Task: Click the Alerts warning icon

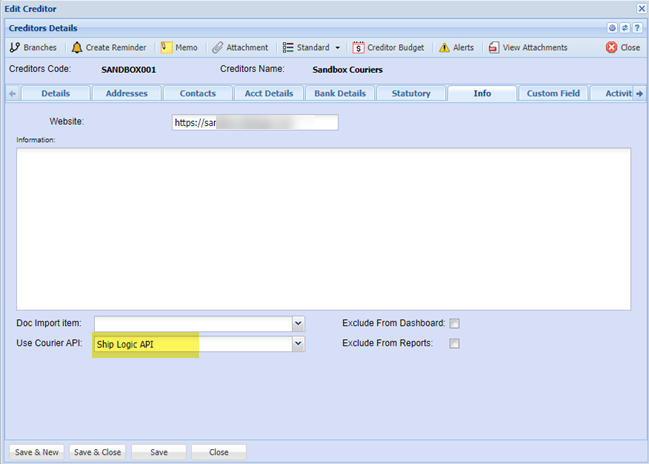Action: 445,47
